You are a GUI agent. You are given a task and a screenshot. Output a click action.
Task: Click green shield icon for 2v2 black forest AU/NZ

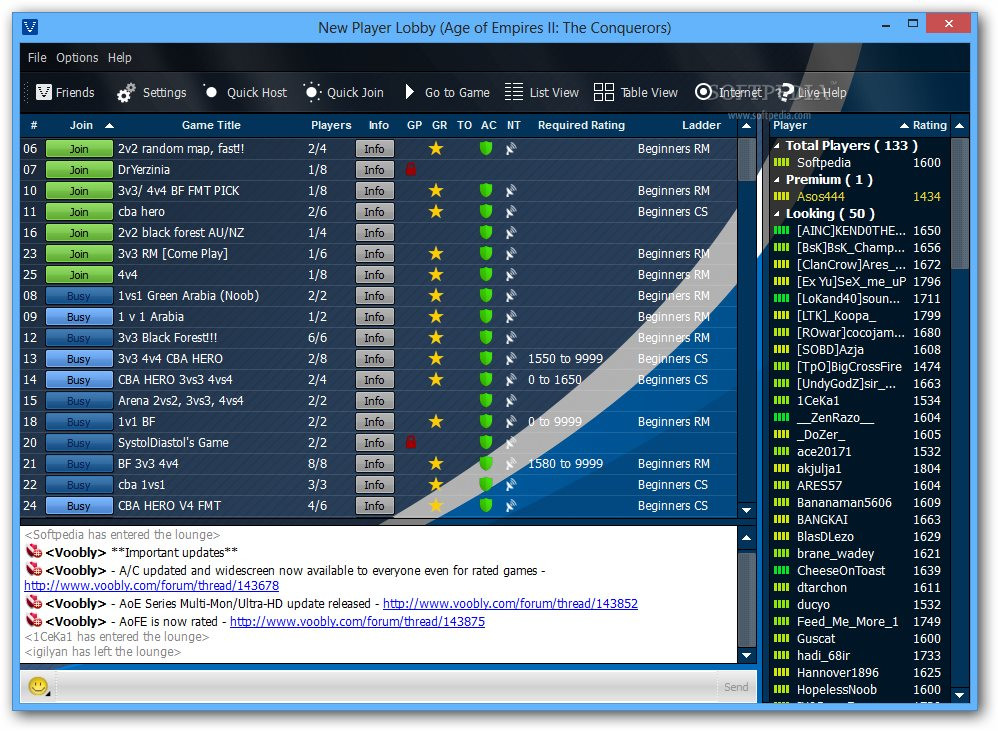(486, 232)
